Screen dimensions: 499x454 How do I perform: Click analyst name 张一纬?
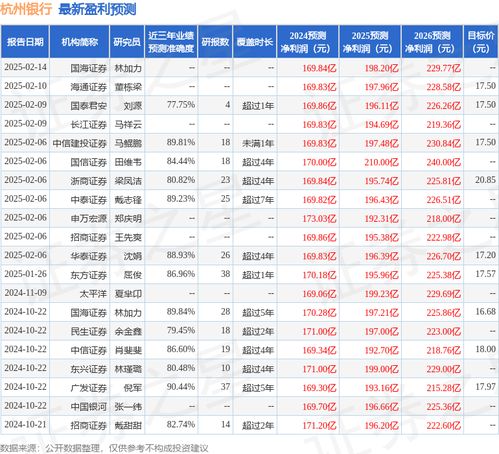point(128,407)
